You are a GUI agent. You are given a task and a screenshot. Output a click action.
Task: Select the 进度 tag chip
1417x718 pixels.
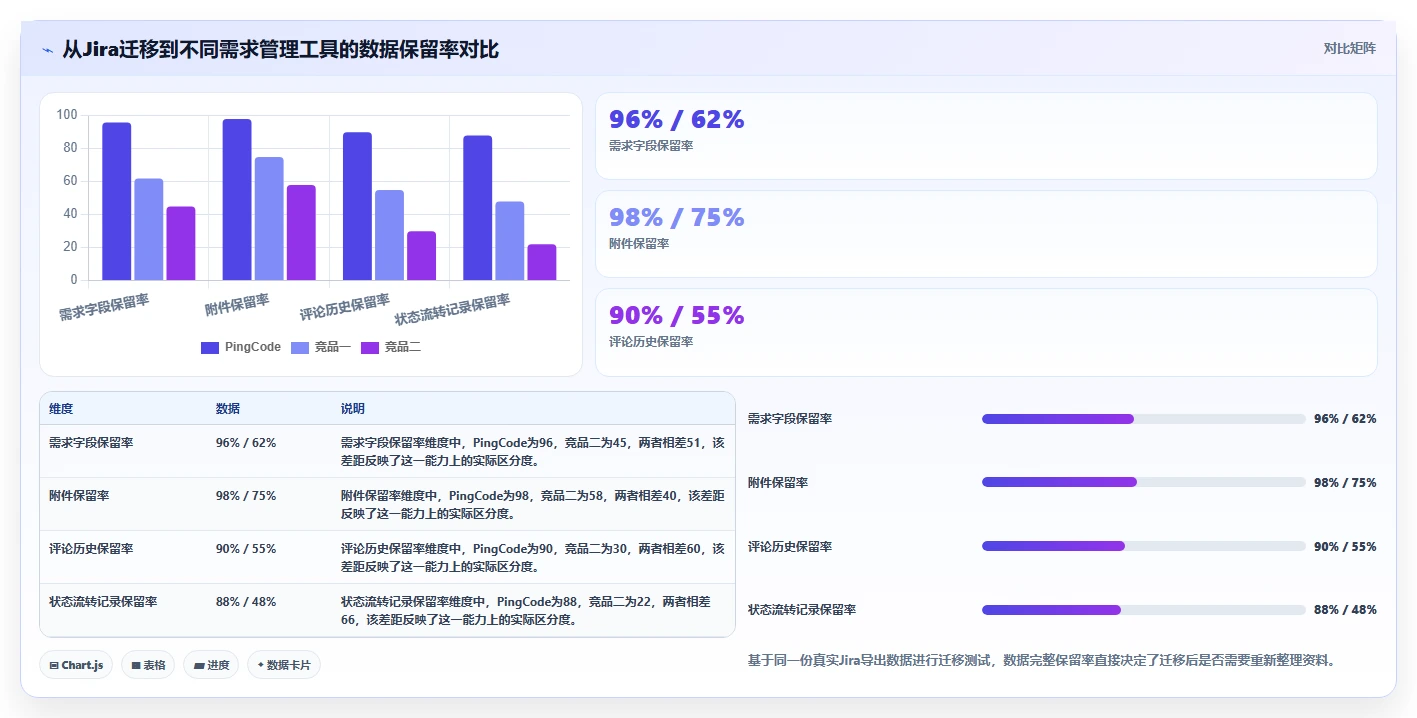[211, 665]
